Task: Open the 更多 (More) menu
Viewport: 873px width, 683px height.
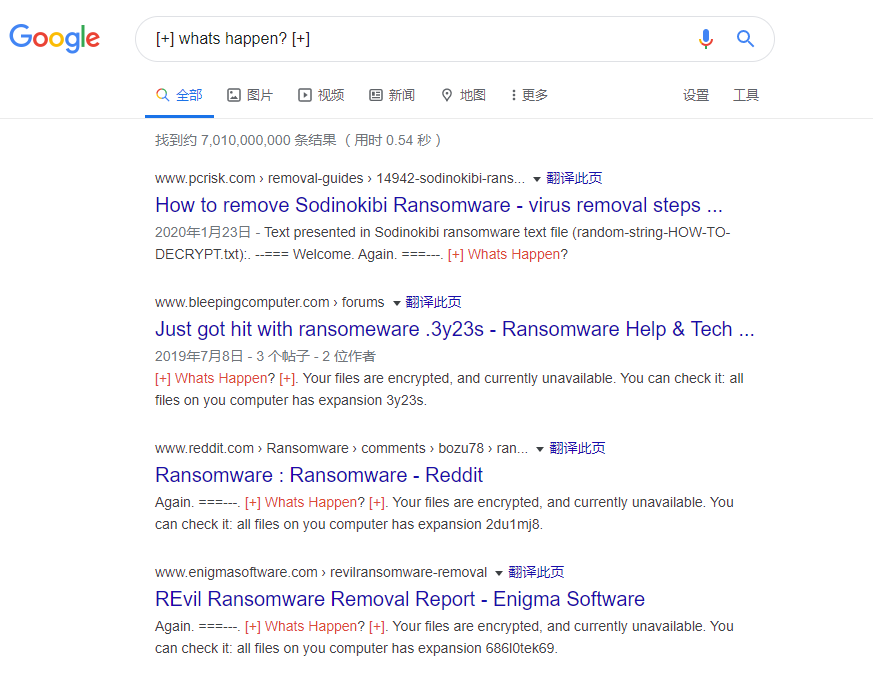Action: [529, 95]
